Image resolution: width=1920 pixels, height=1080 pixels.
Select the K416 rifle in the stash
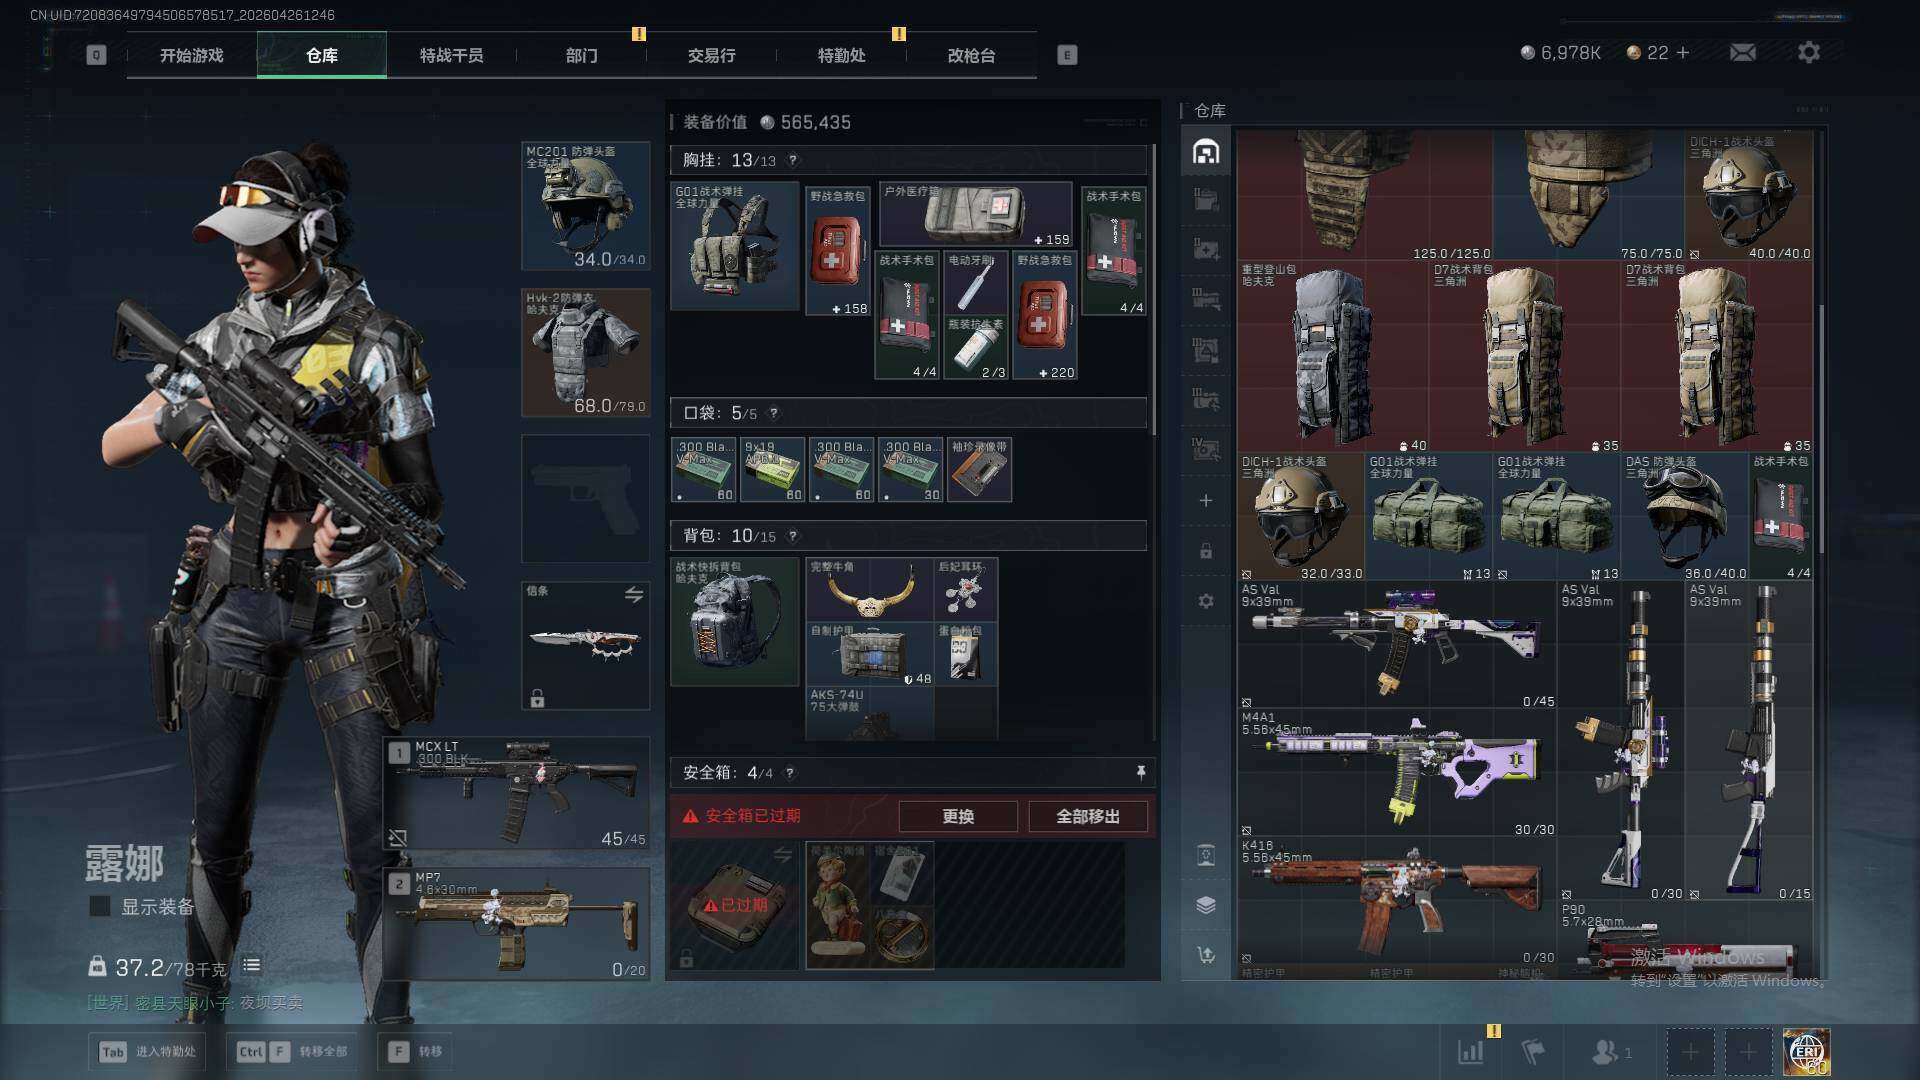click(x=1397, y=901)
